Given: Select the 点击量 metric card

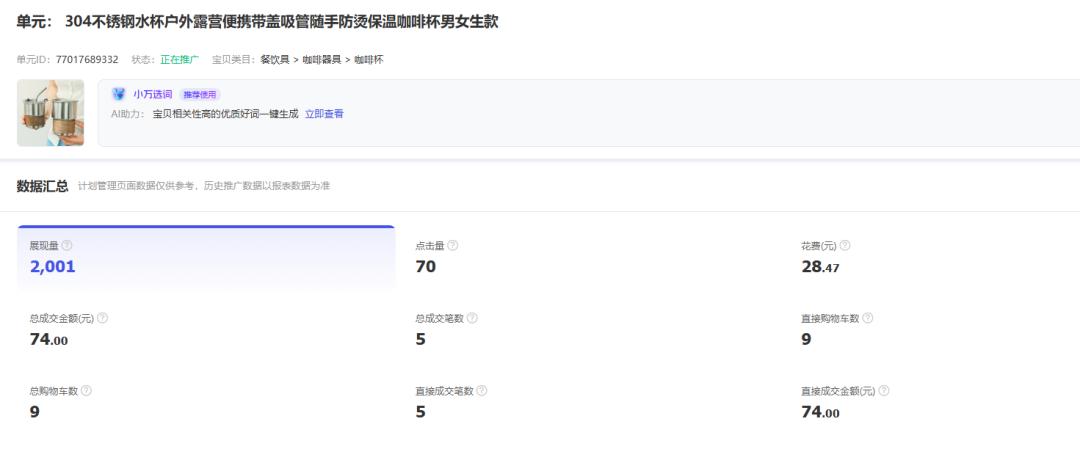Looking at the screenshot, I should tap(590, 258).
